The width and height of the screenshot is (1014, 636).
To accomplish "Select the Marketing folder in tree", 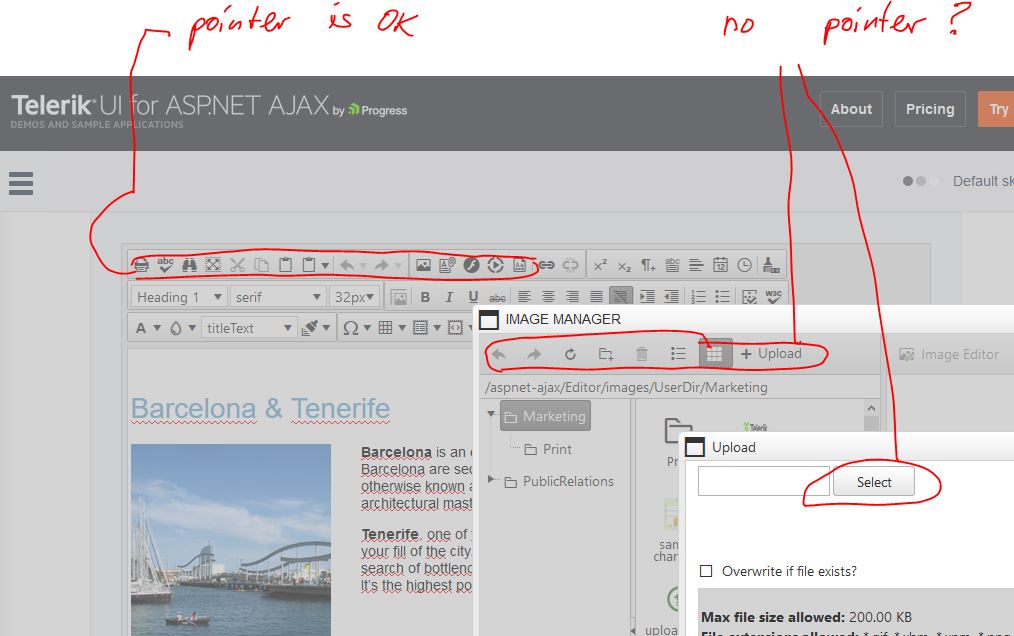I will pyautogui.click(x=545, y=416).
